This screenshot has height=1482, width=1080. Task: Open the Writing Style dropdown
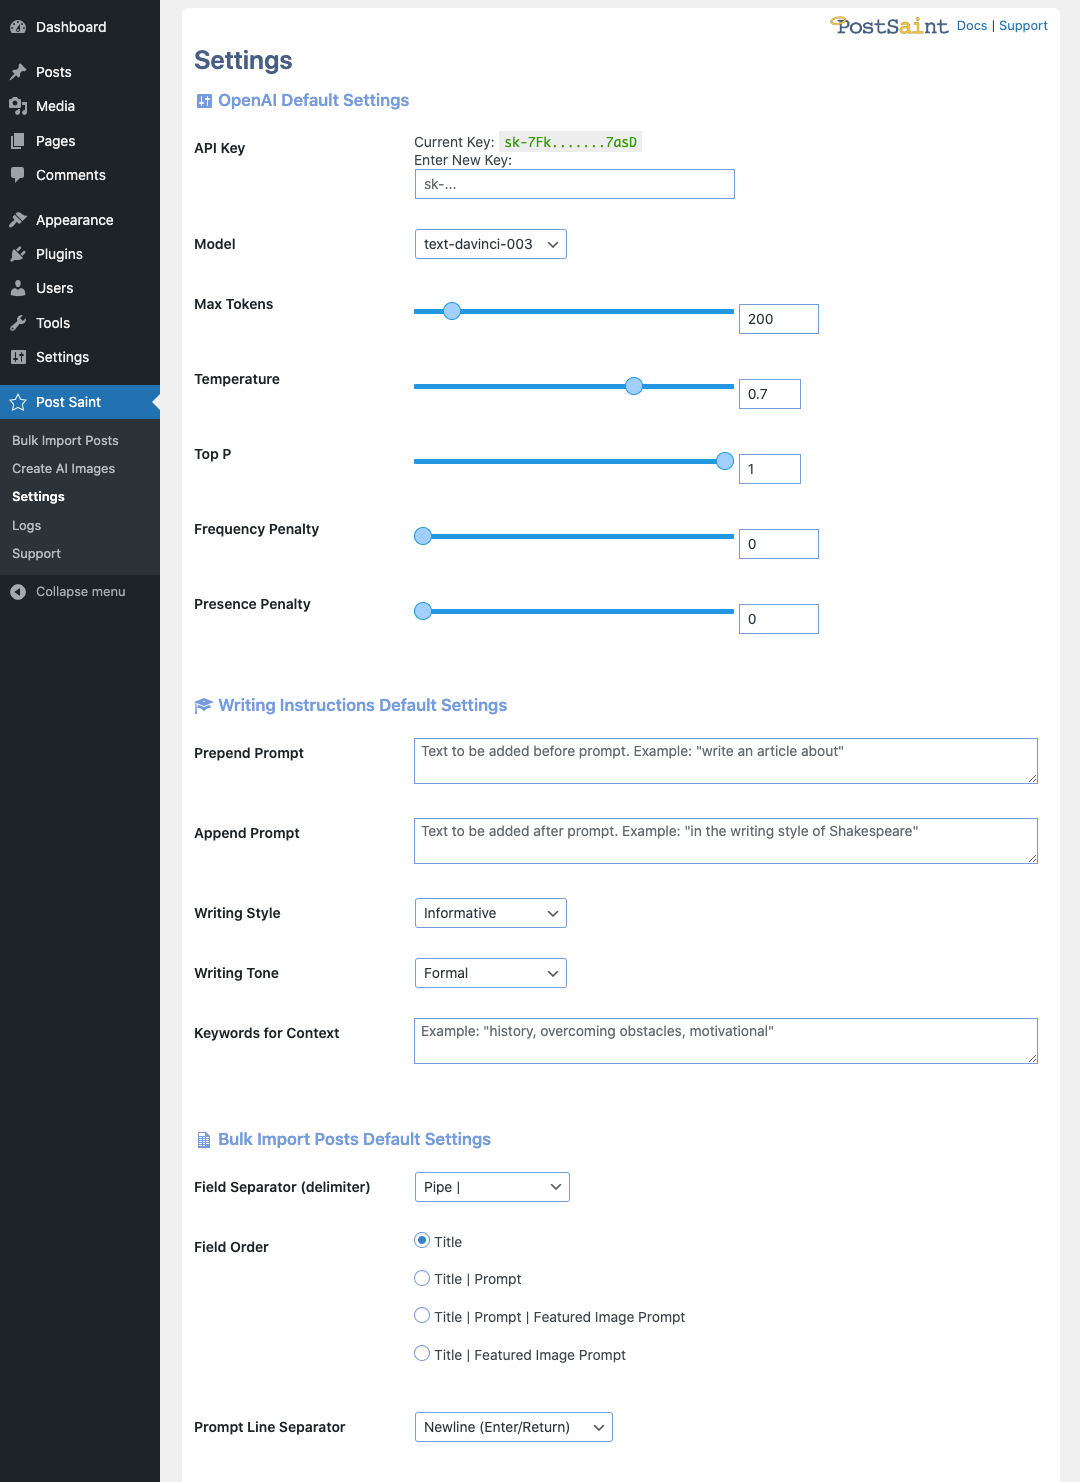tap(491, 913)
